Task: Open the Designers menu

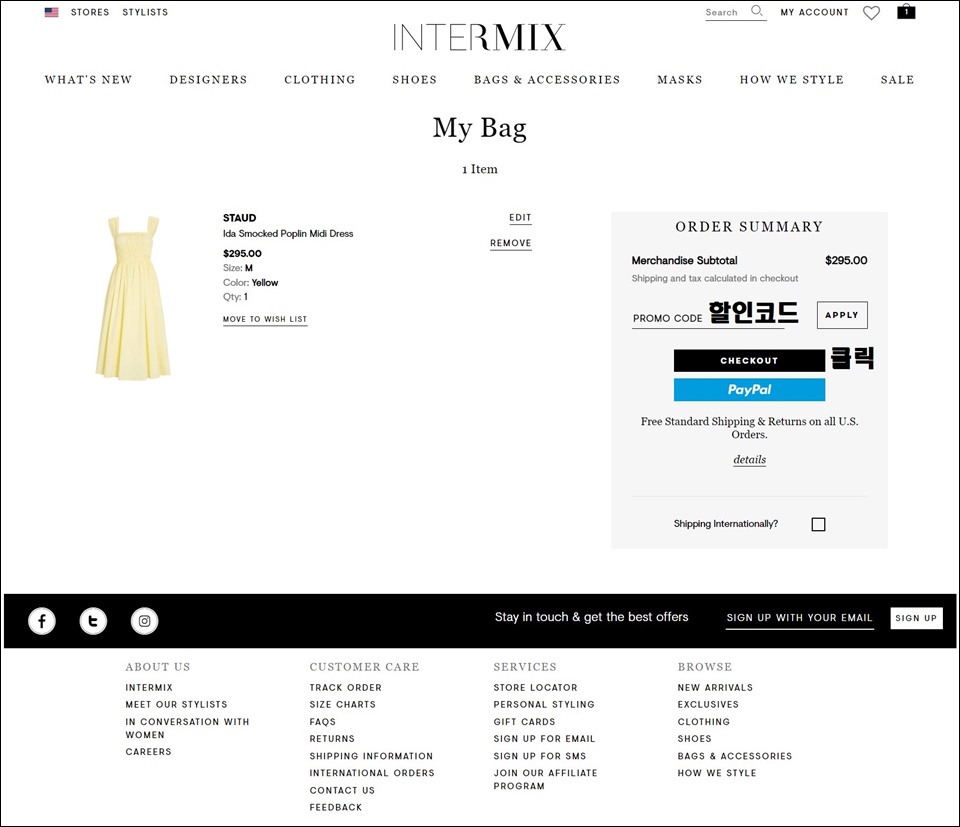Action: point(208,80)
